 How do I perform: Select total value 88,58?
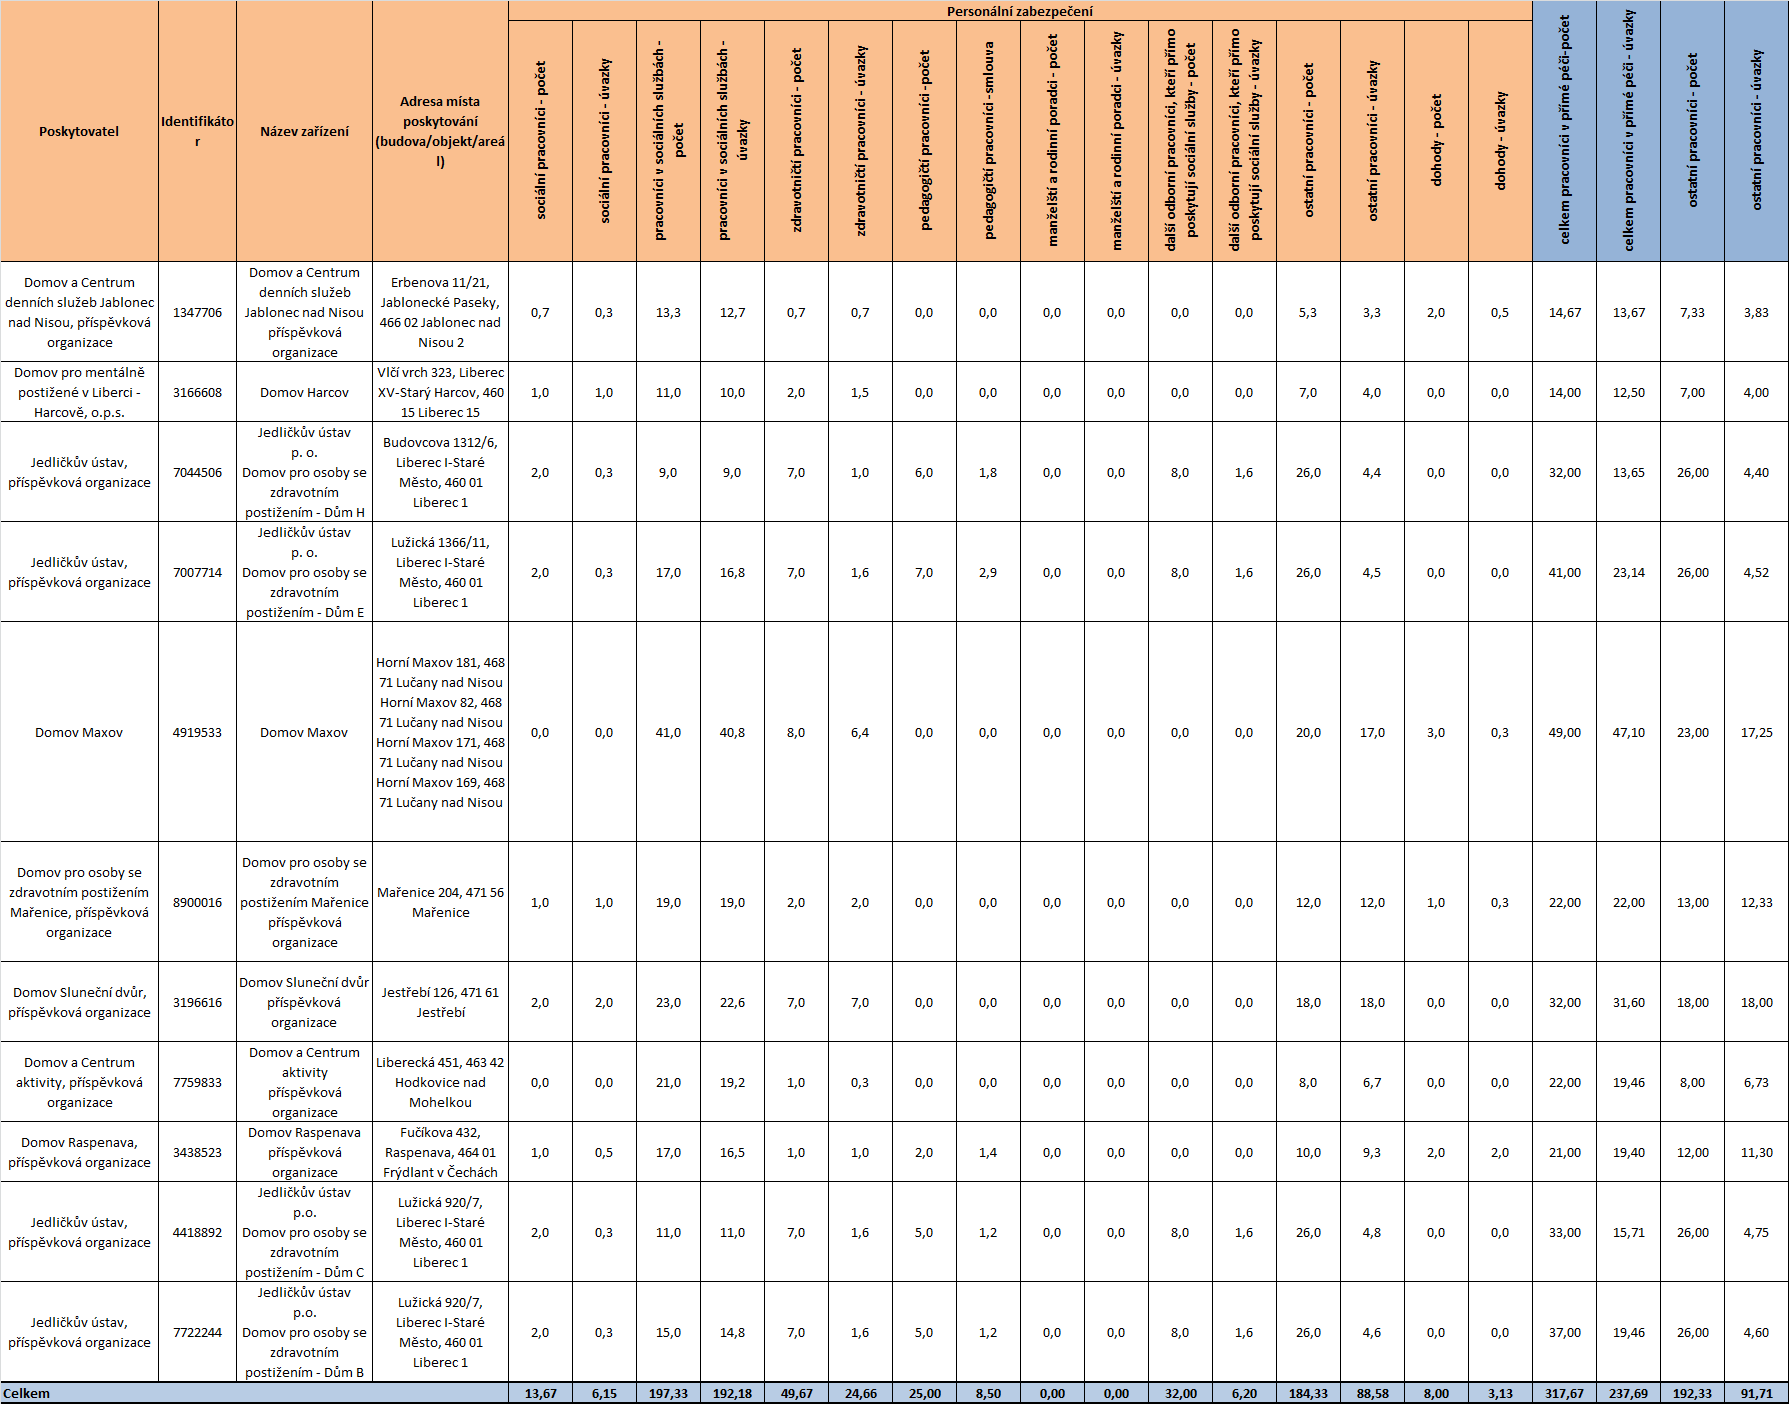pyautogui.click(x=1372, y=1393)
